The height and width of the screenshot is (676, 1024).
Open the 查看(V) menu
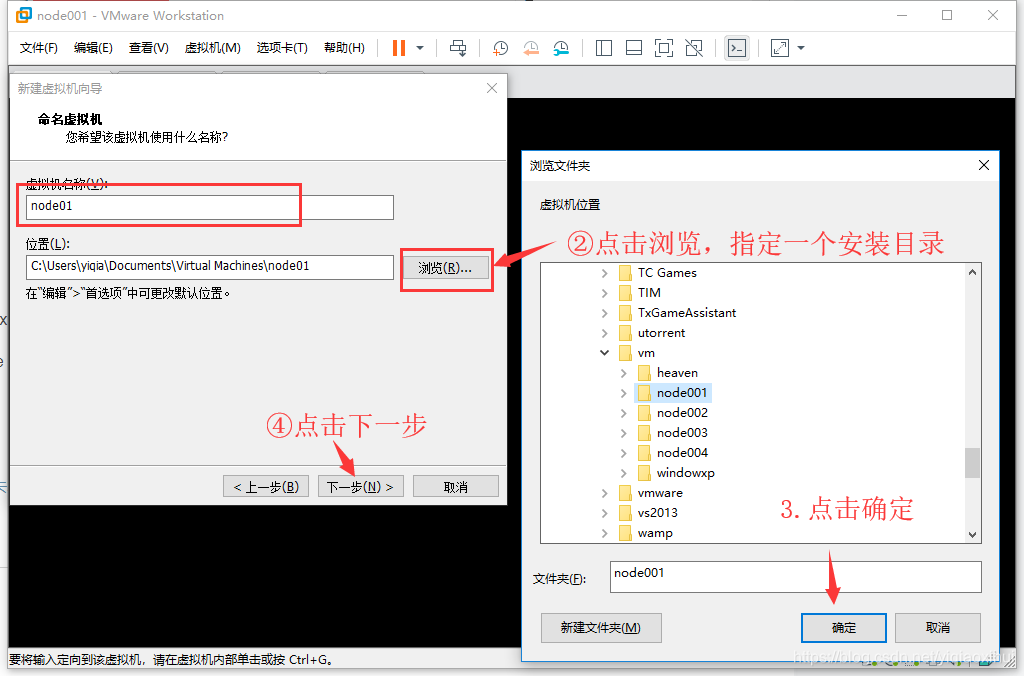pos(148,48)
